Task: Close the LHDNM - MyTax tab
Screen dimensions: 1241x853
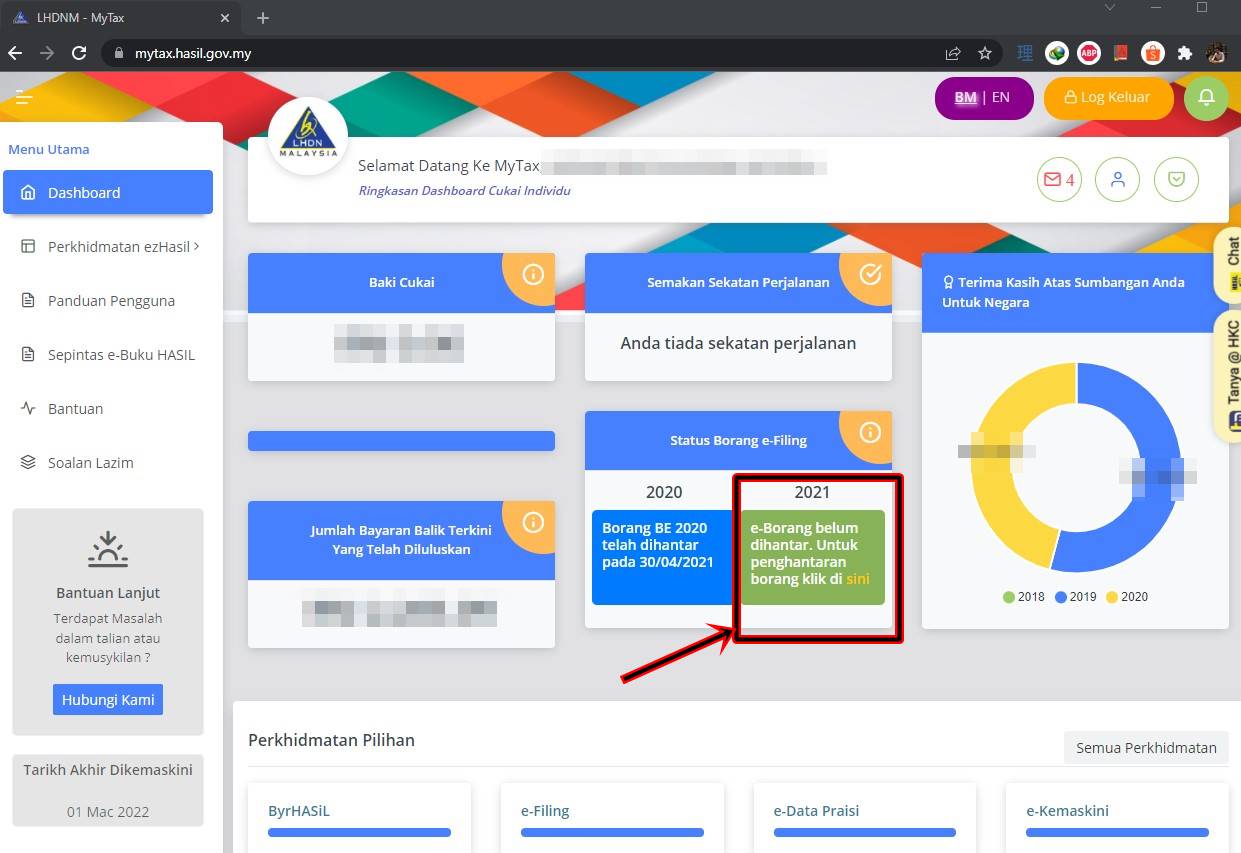Action: [224, 18]
